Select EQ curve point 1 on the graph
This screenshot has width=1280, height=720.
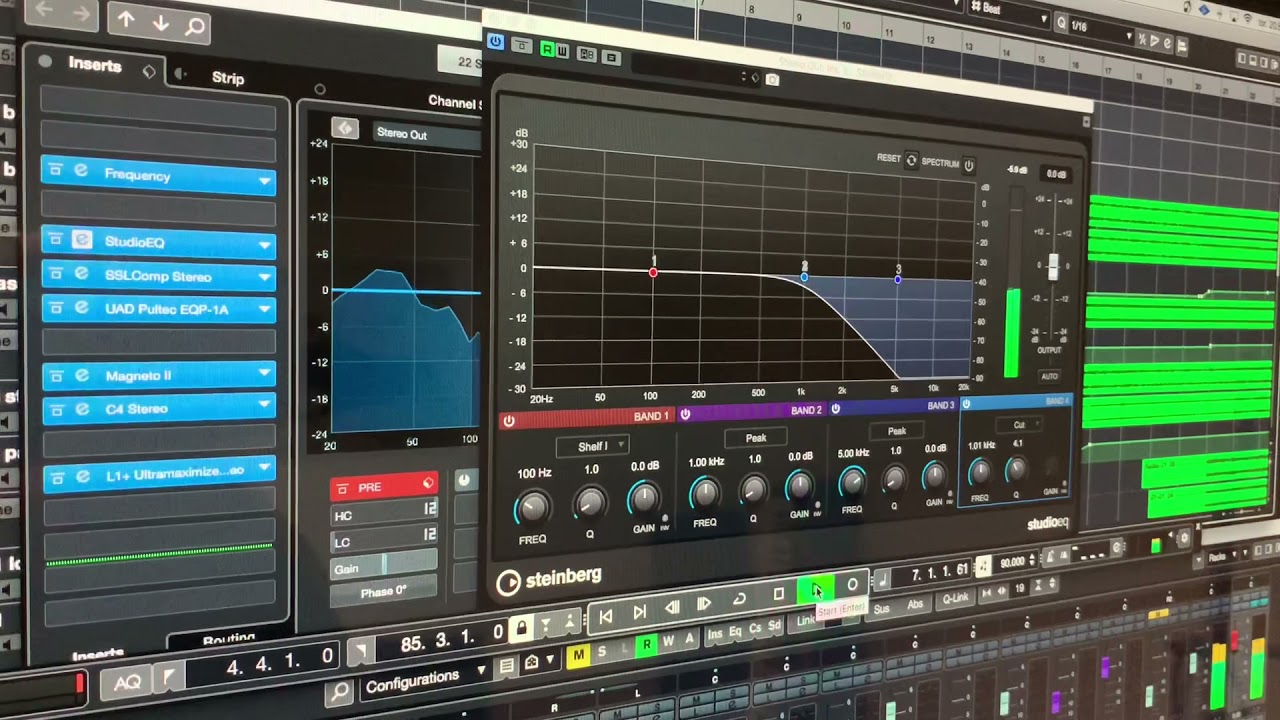tap(653, 272)
